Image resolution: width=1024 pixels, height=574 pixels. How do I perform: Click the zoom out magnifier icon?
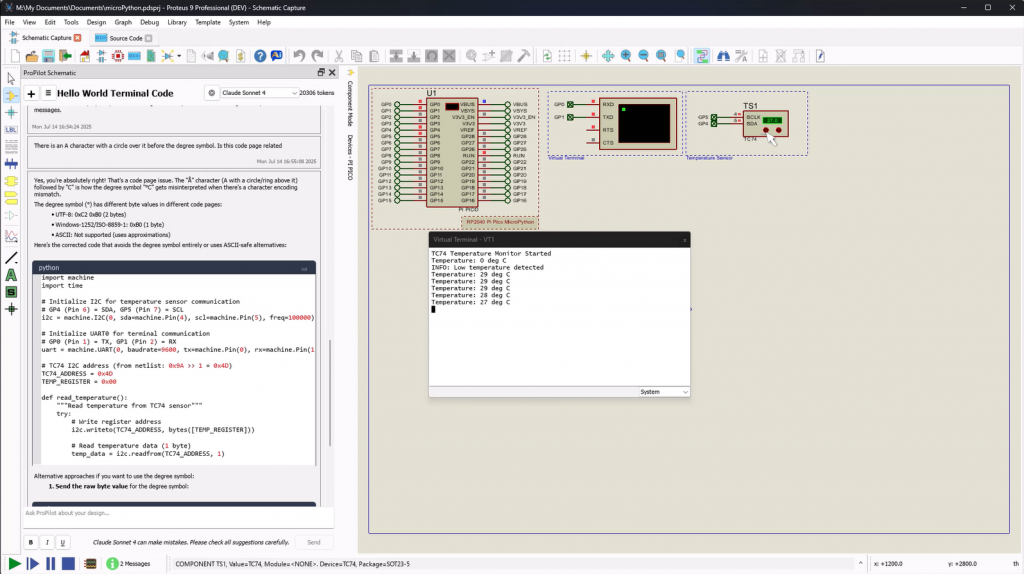(x=644, y=56)
